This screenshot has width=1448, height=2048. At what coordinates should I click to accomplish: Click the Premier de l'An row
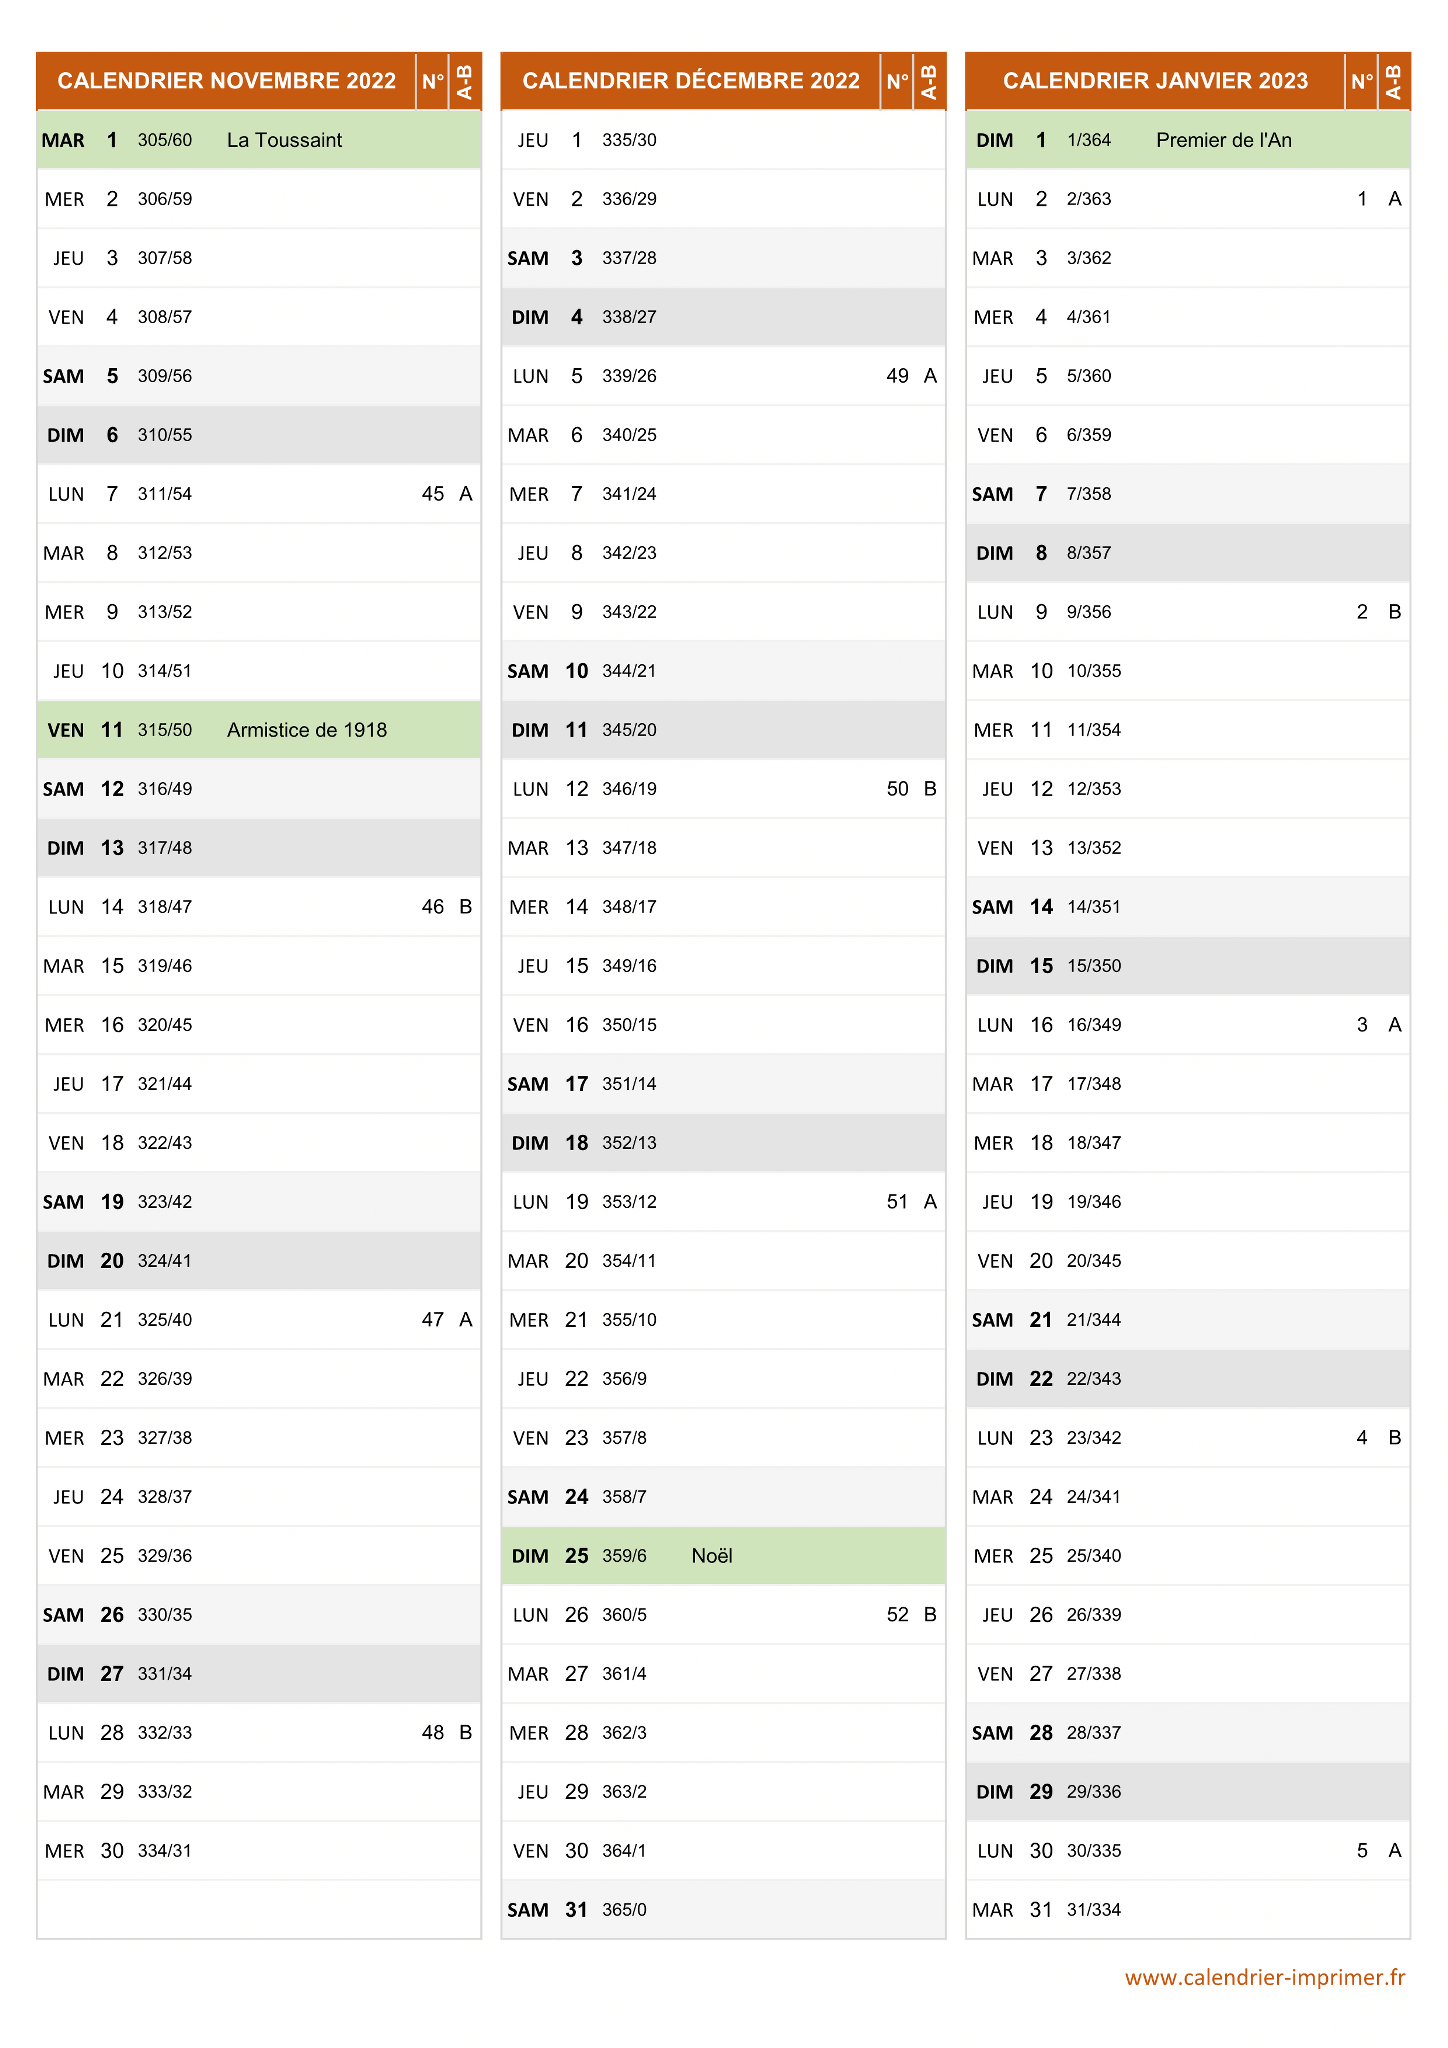click(x=1188, y=140)
